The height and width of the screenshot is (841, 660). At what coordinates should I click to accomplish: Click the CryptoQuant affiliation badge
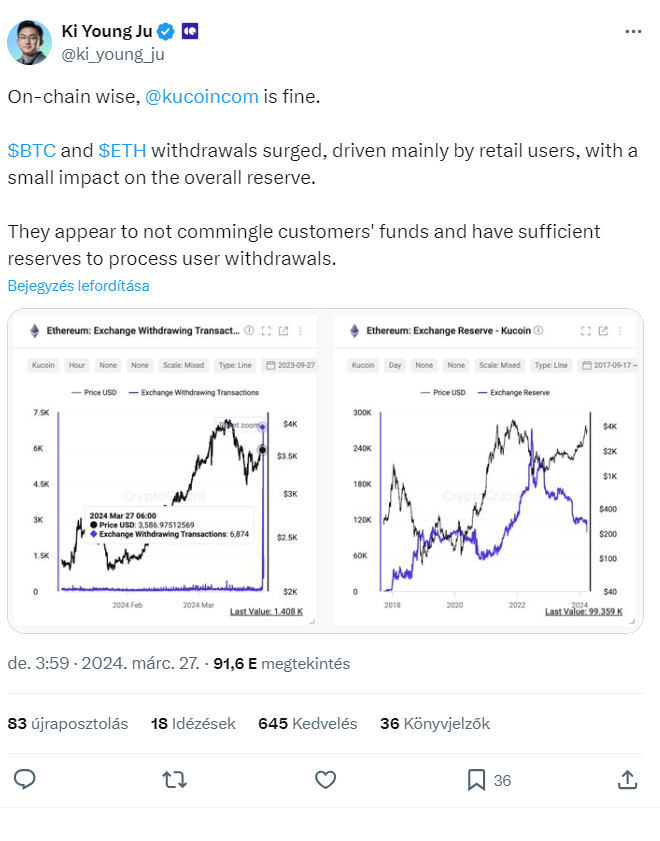[x=190, y=32]
